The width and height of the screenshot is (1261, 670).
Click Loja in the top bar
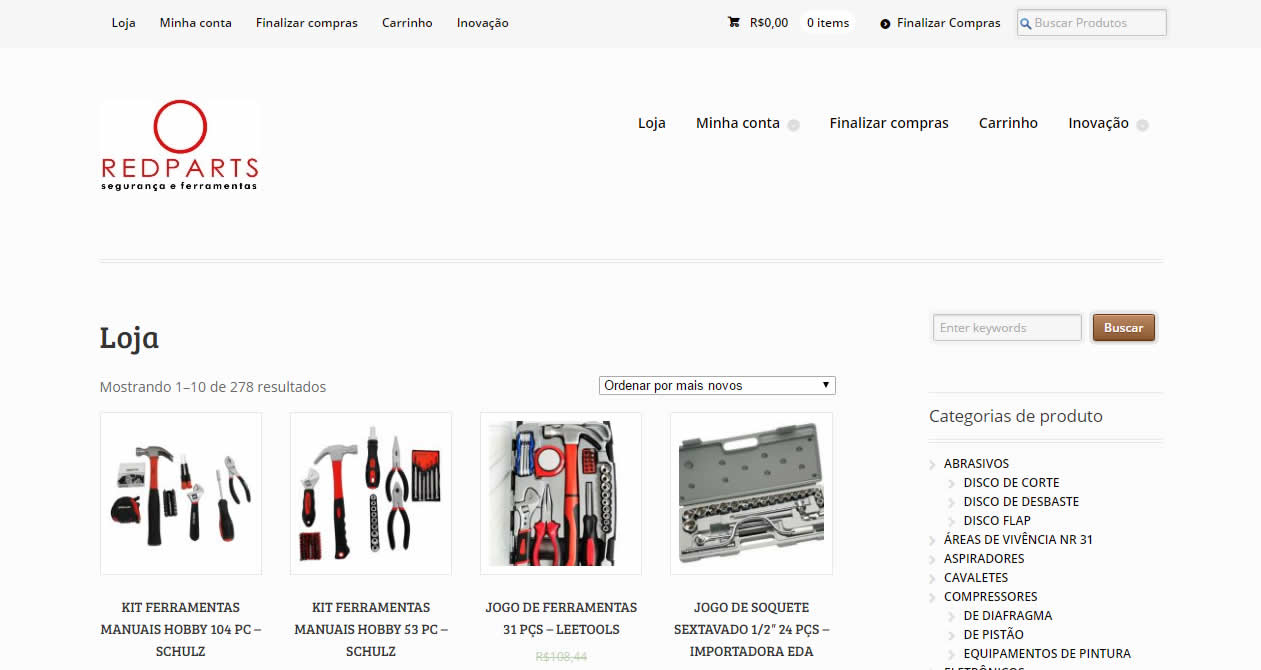tap(124, 23)
